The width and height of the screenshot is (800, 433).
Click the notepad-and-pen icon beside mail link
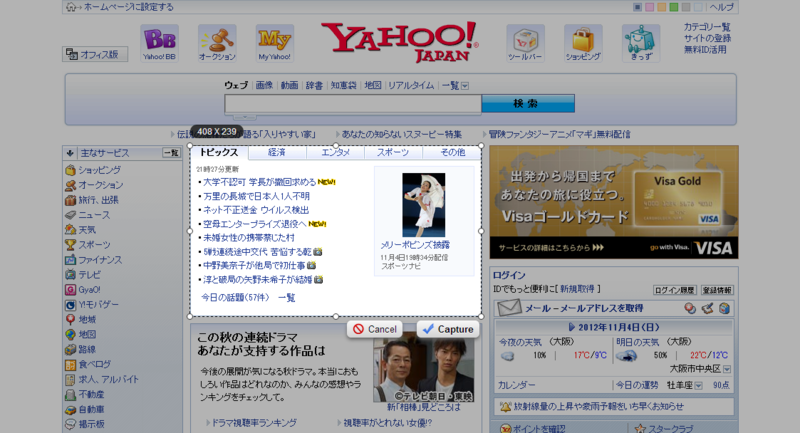pos(707,308)
